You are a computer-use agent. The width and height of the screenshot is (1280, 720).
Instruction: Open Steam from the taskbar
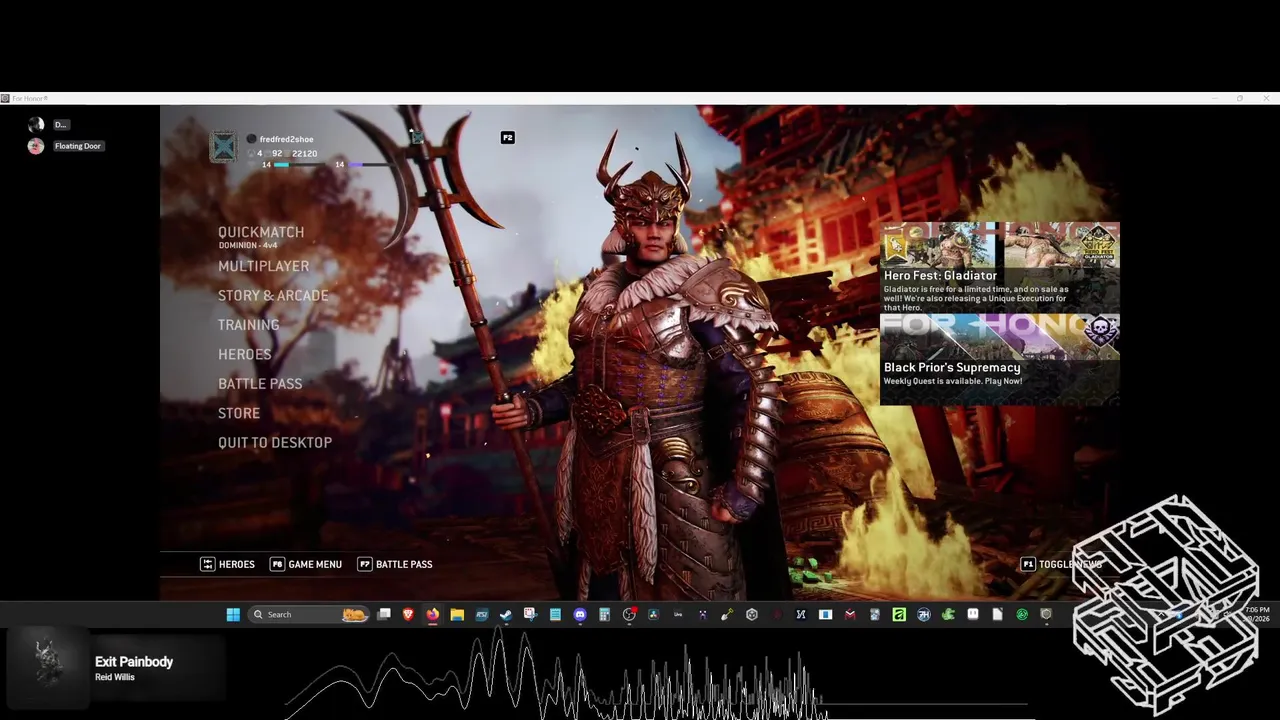tap(506, 614)
